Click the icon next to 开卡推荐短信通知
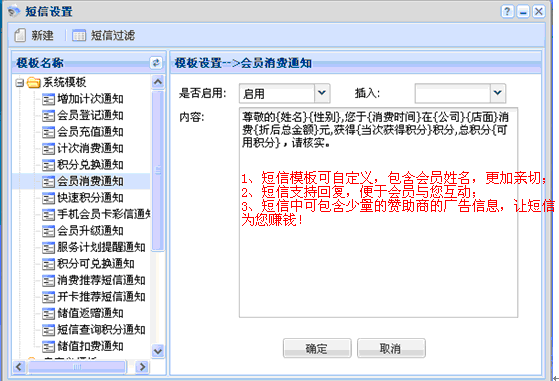This screenshot has width=559, height=381. (x=48, y=297)
